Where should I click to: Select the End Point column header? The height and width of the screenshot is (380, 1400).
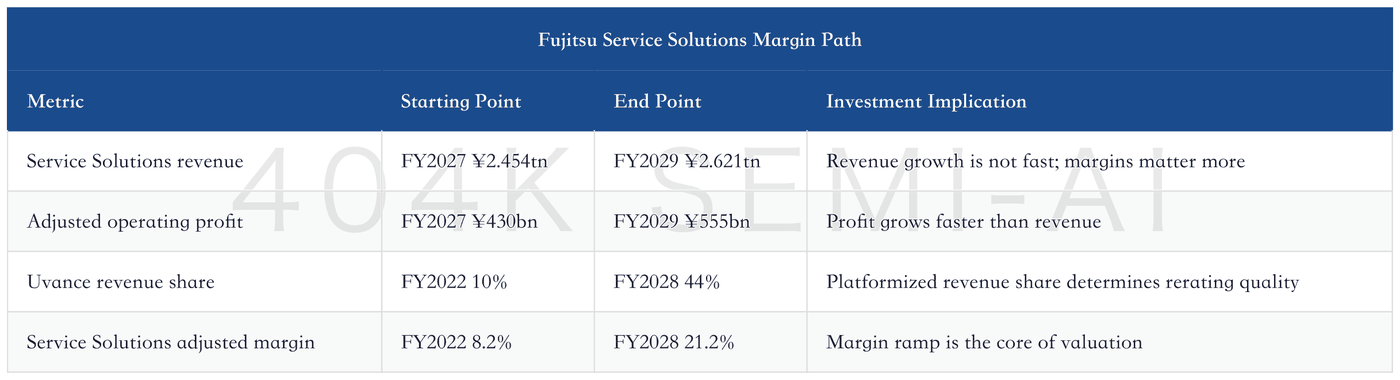[658, 102]
